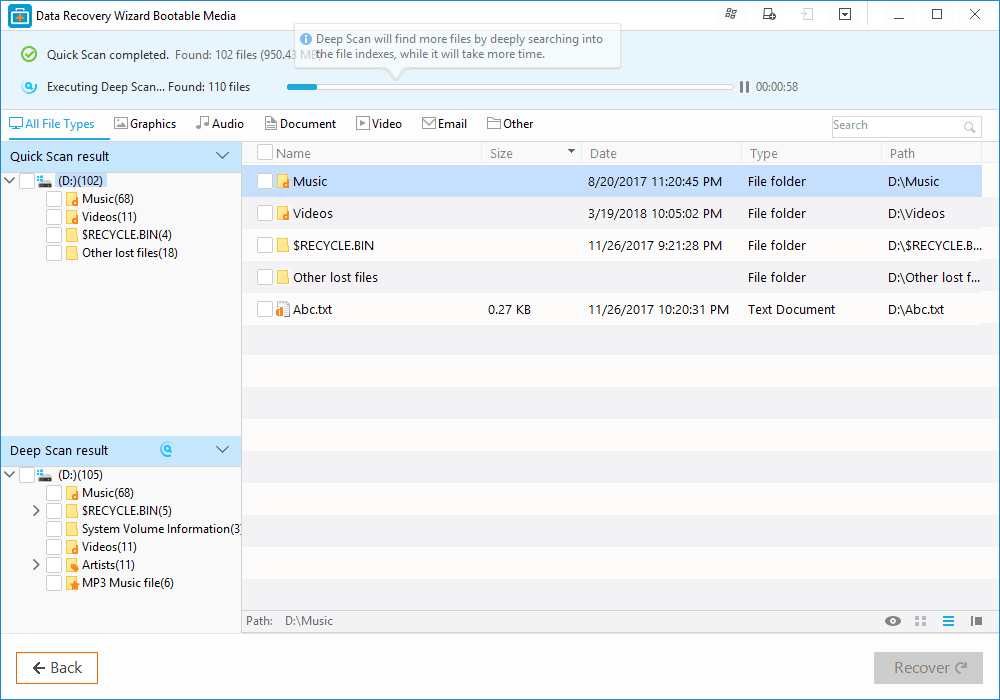1000x700 pixels.
Task: Open the Email file type tab
Action: tap(444, 124)
